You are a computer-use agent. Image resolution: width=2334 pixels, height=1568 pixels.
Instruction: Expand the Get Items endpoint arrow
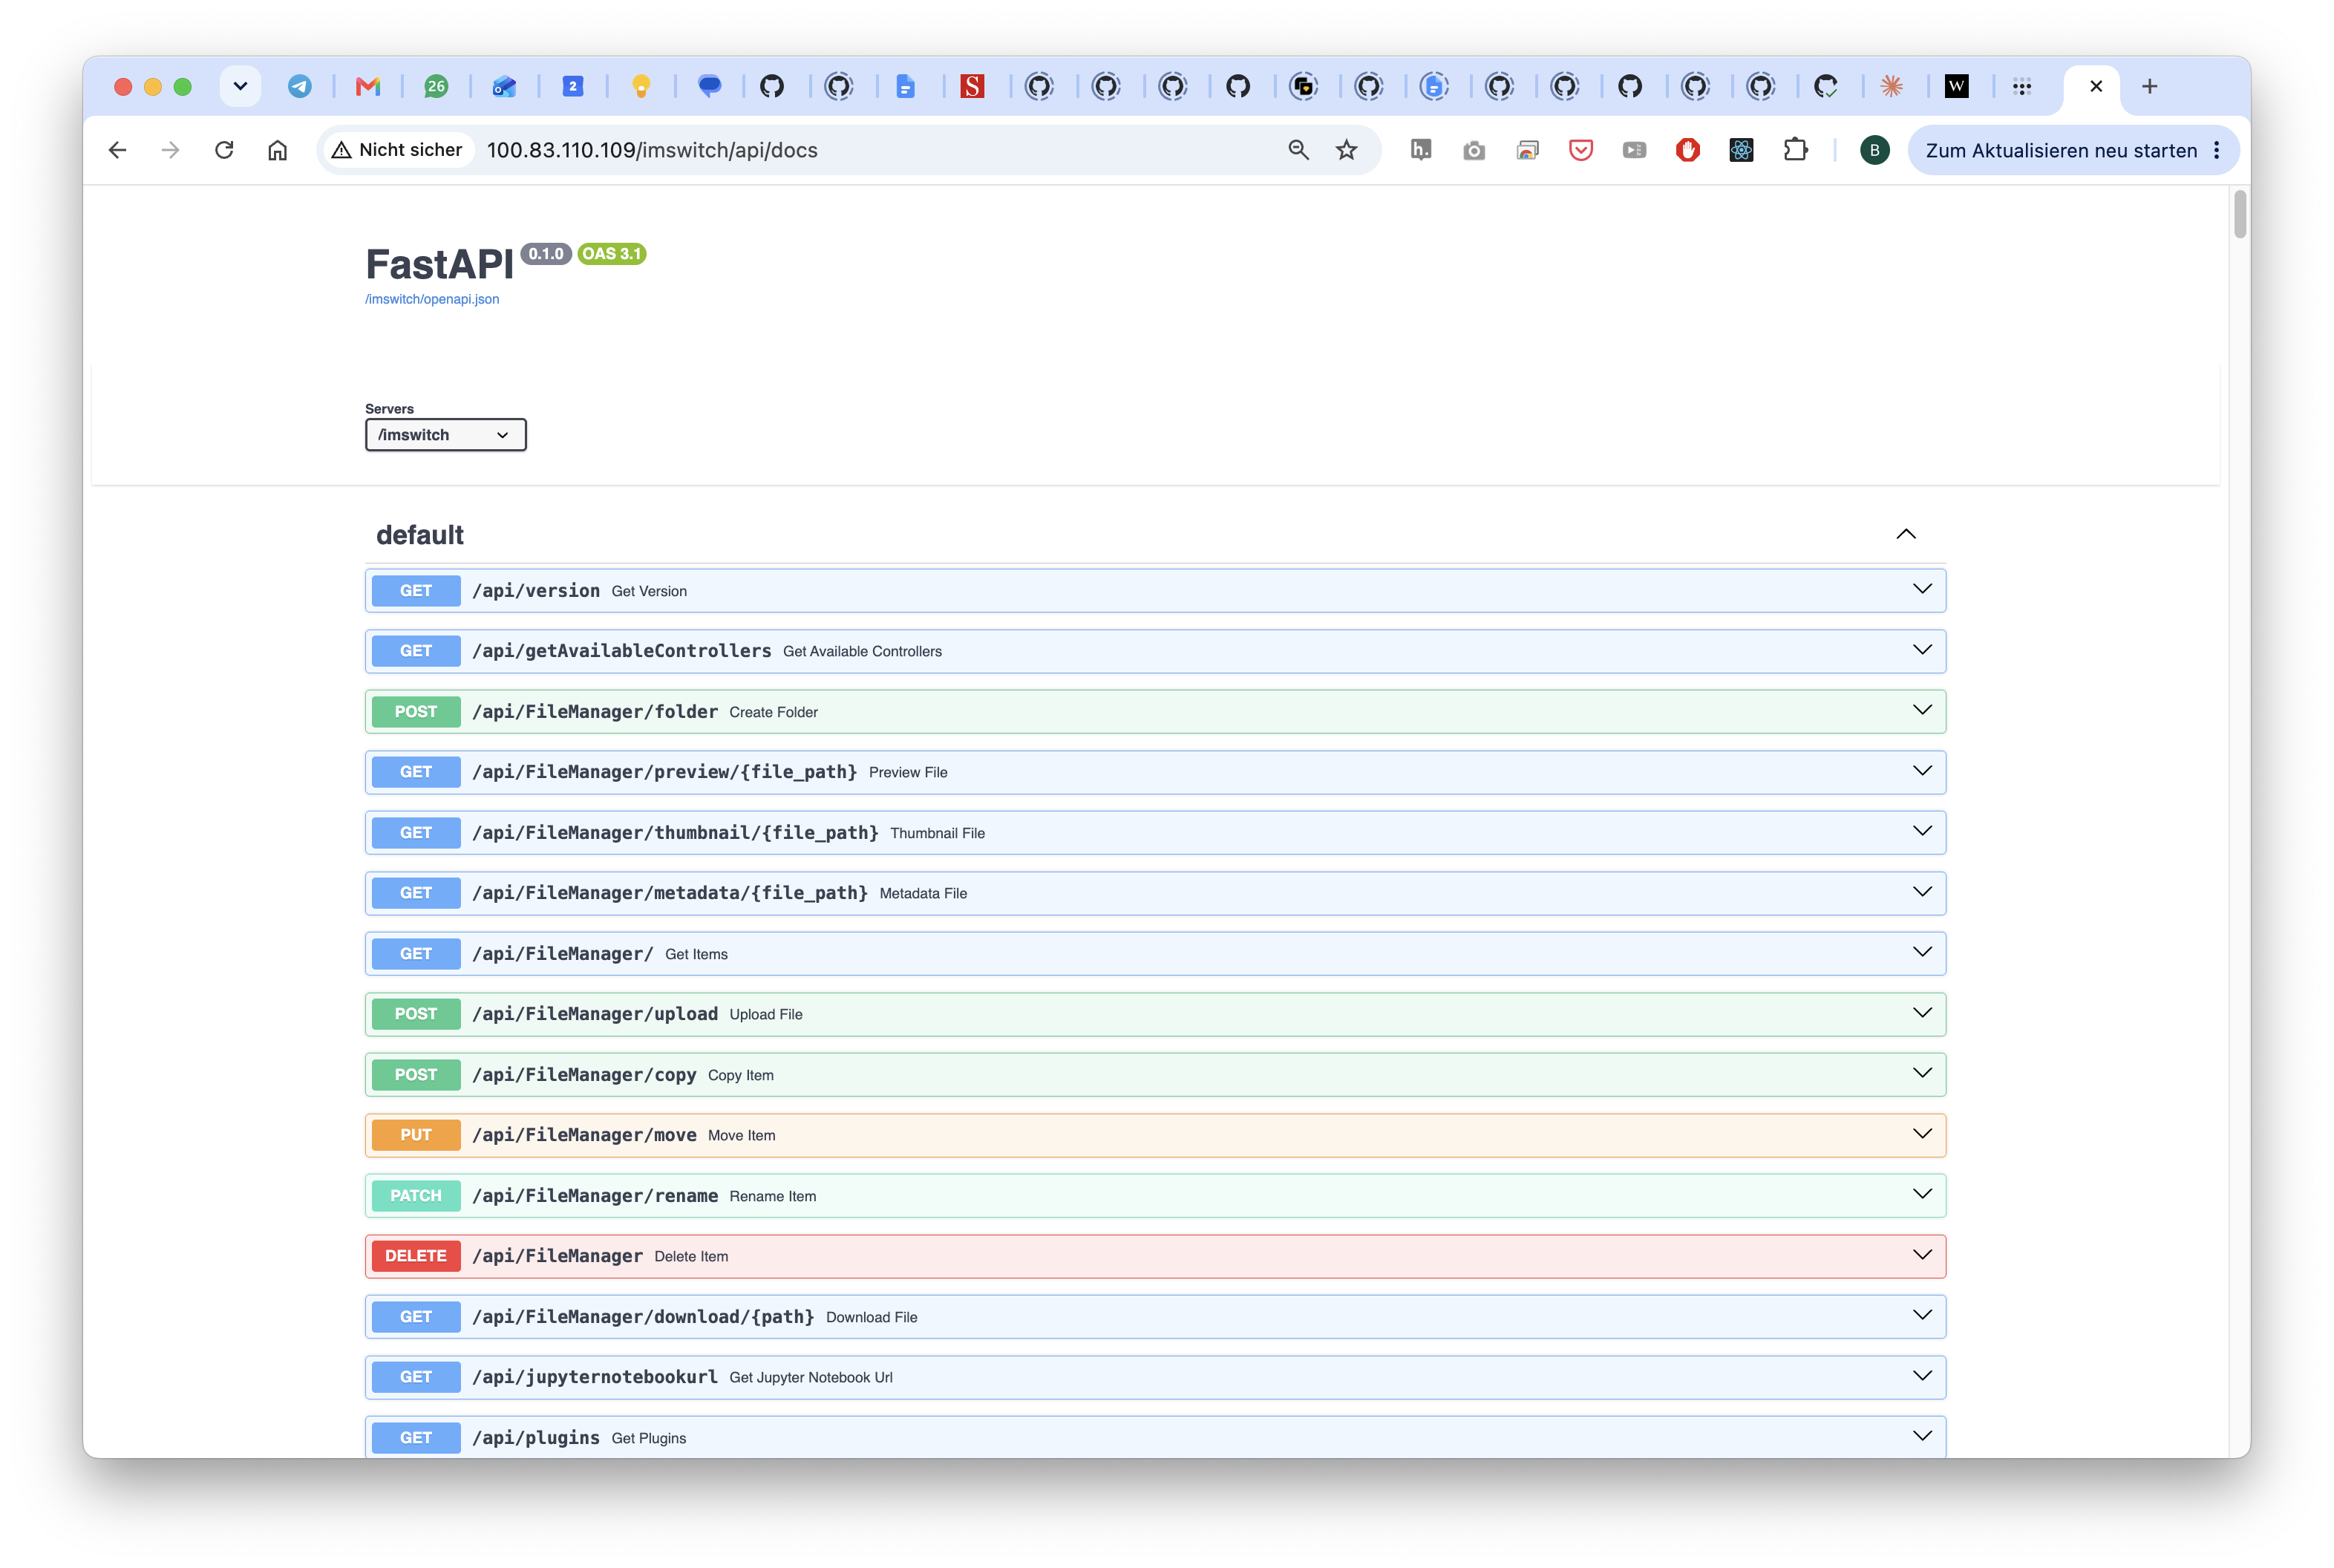pyautogui.click(x=1922, y=952)
